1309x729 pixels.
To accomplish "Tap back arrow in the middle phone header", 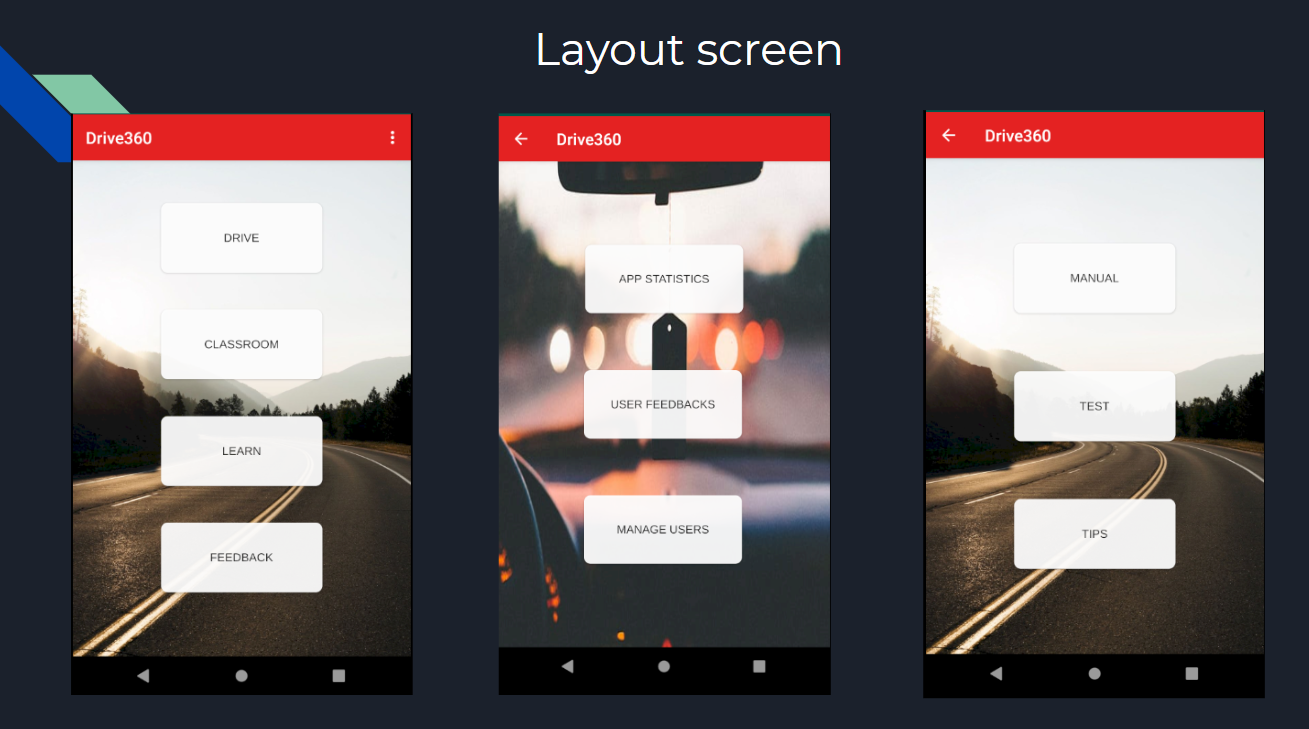I will point(521,139).
